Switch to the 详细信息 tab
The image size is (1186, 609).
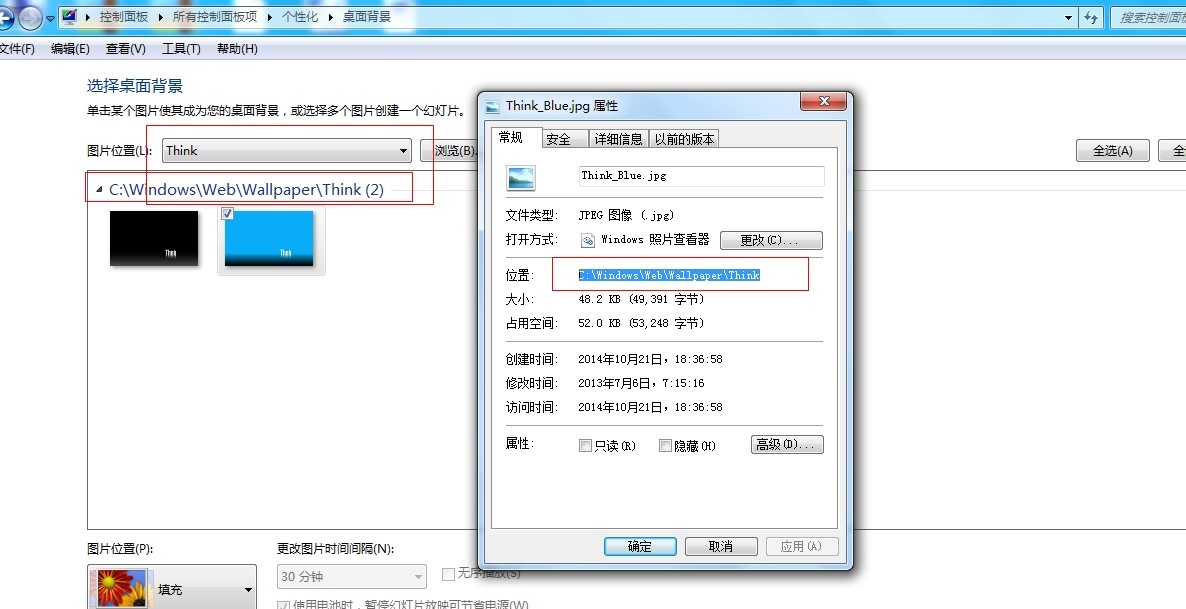[x=618, y=138]
